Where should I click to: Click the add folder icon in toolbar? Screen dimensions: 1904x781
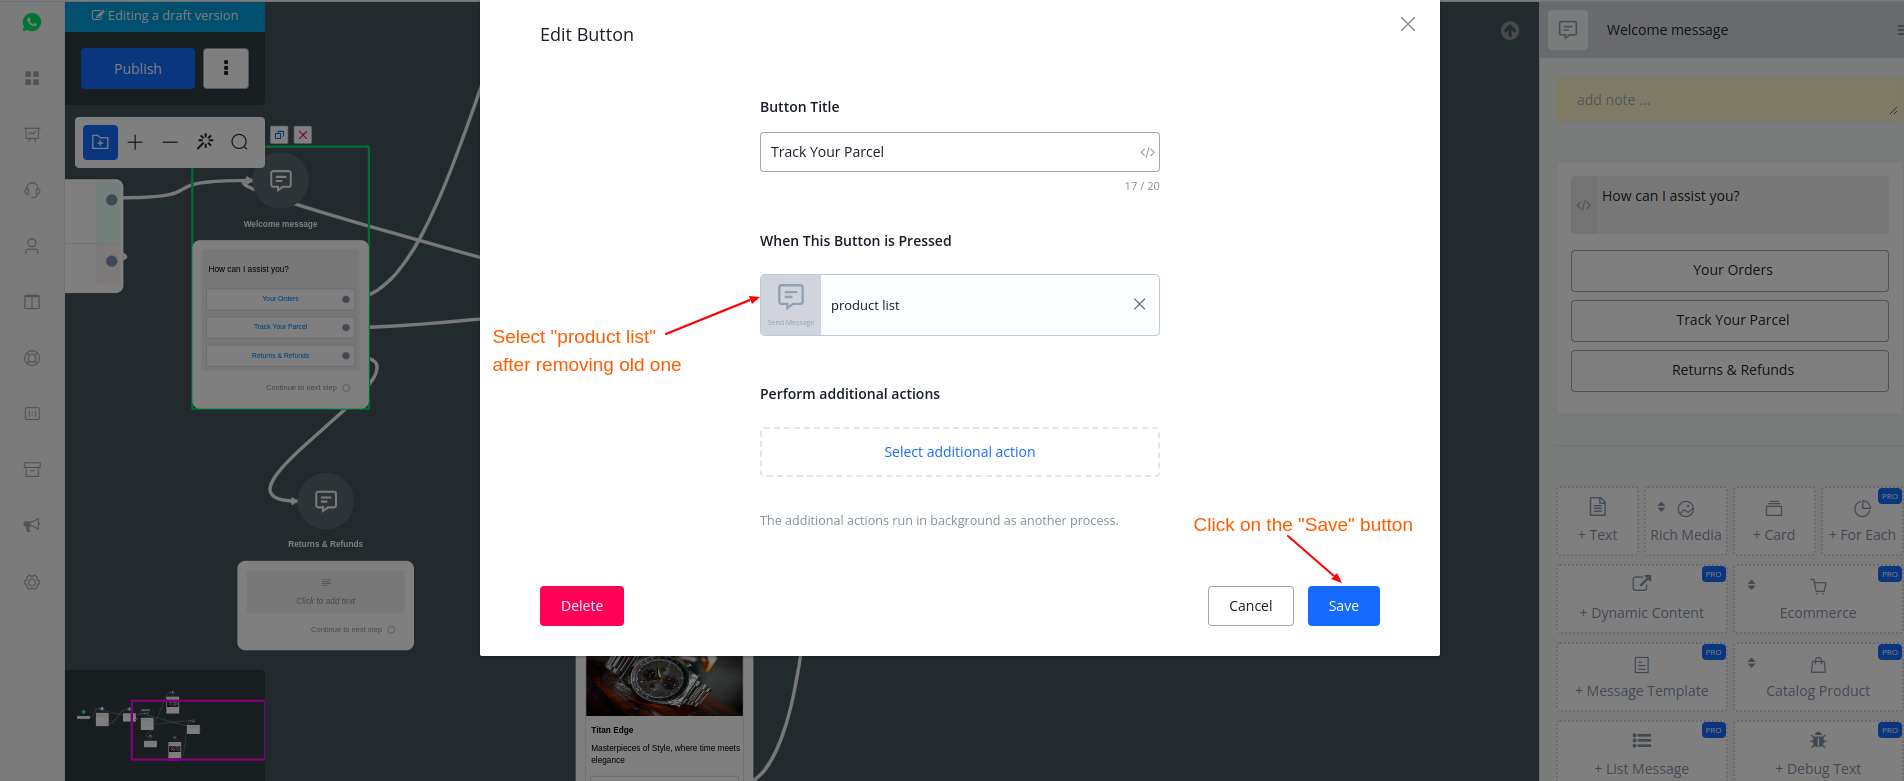coord(100,142)
